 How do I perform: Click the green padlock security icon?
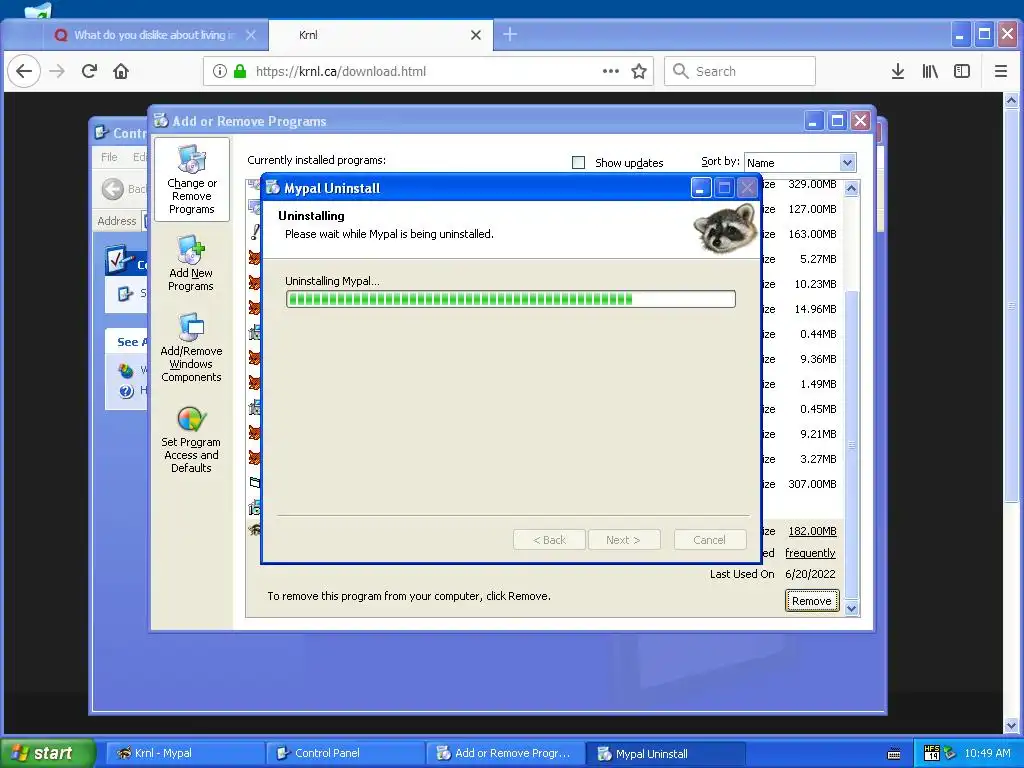click(x=240, y=71)
